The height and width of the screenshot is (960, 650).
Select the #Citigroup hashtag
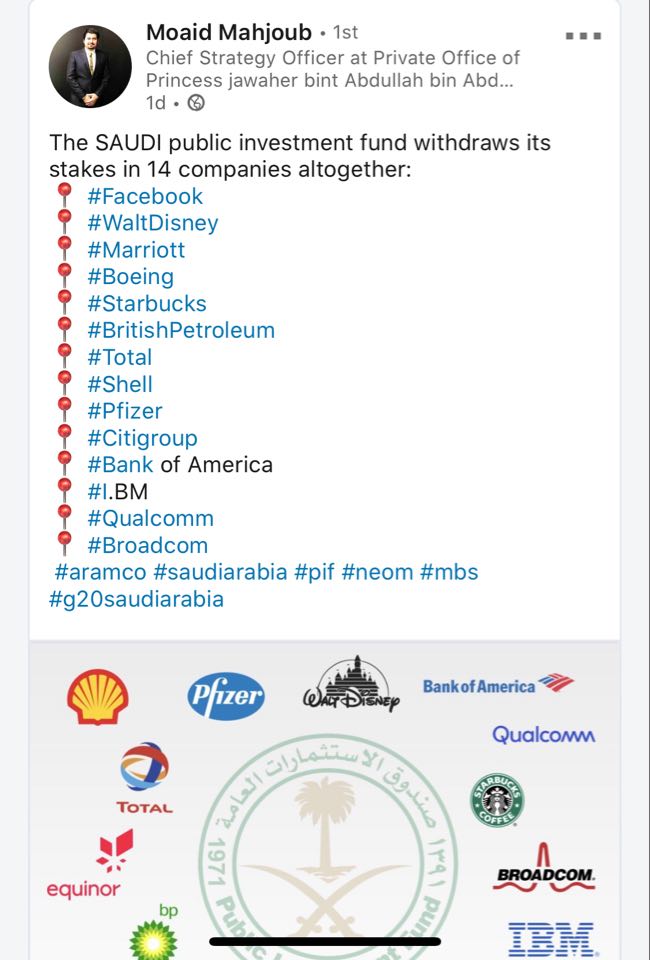(142, 438)
